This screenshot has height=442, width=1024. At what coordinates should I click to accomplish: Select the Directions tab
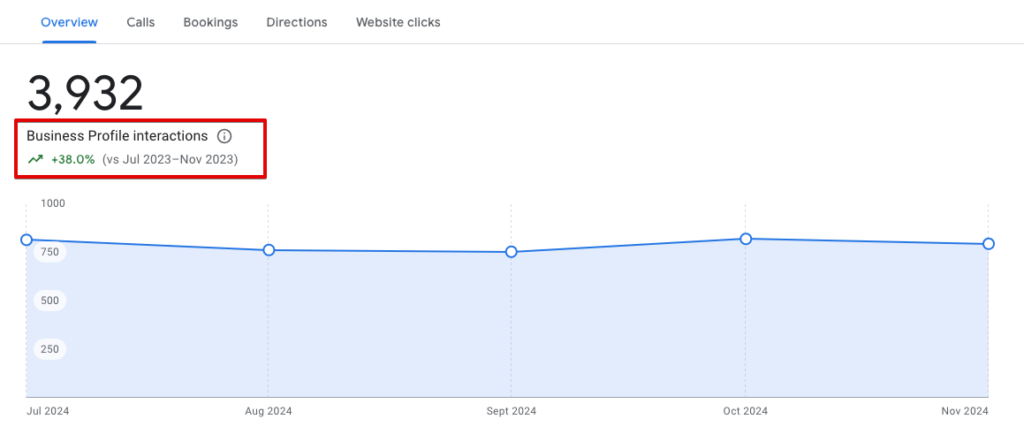[297, 22]
